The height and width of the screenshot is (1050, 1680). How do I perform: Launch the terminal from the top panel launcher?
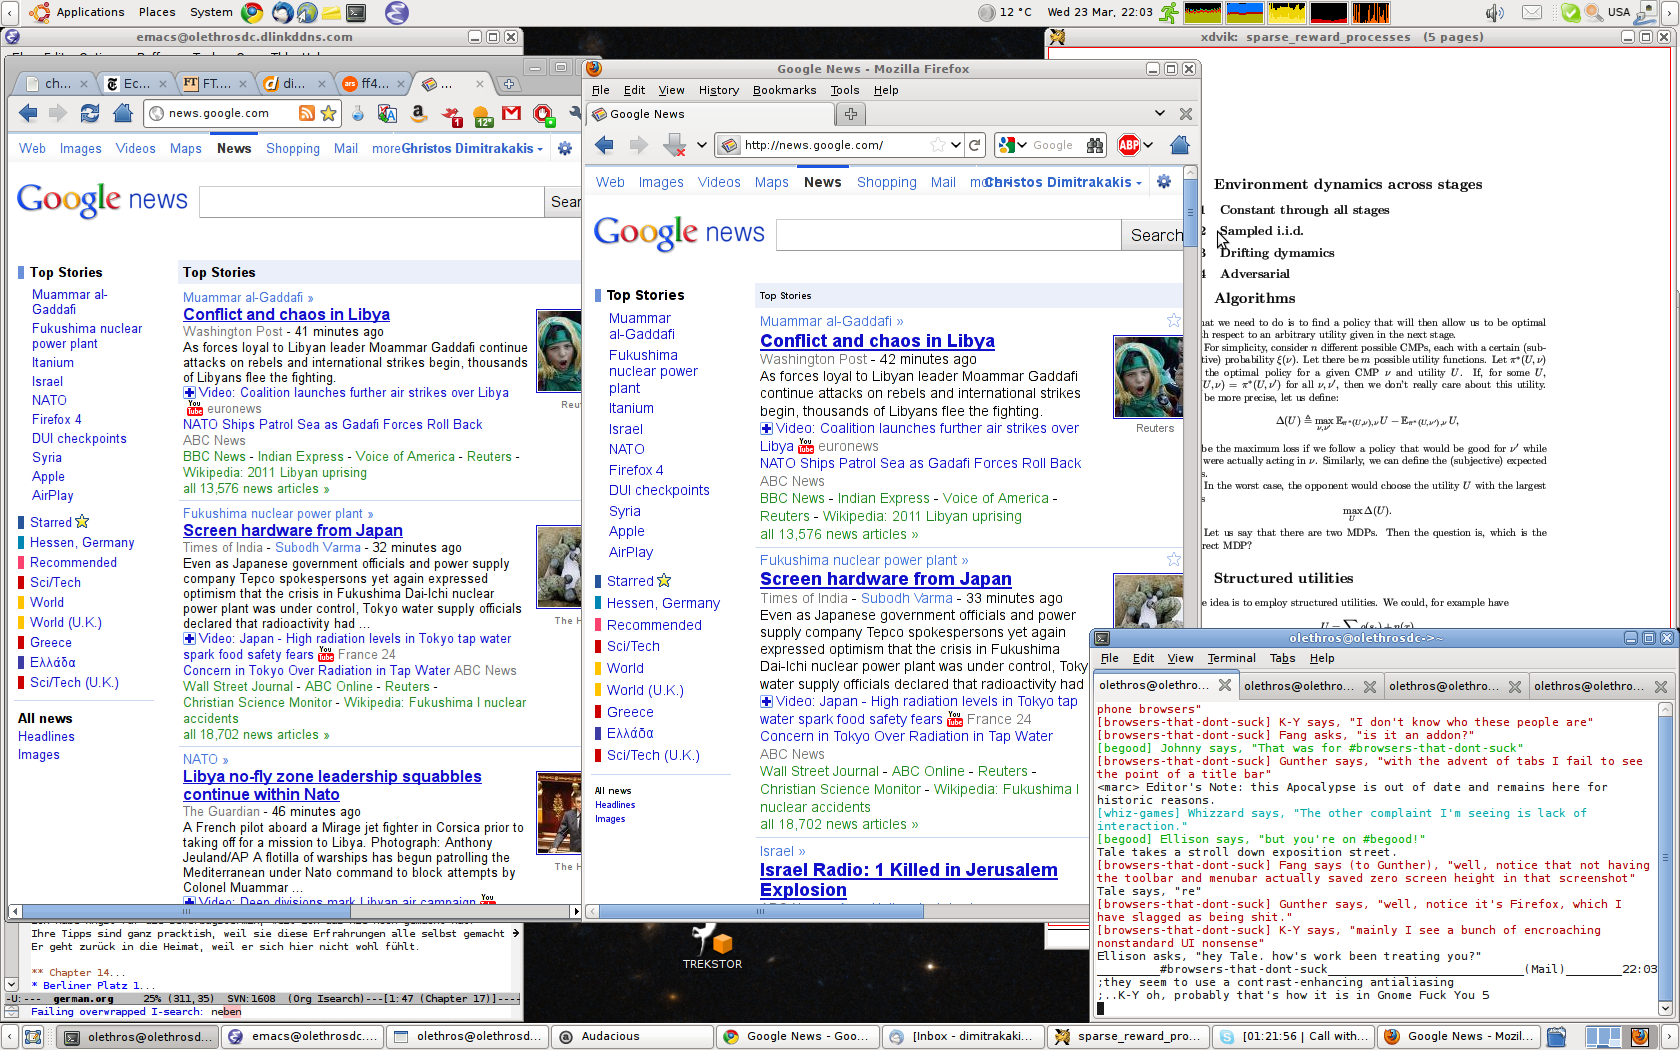click(x=356, y=13)
